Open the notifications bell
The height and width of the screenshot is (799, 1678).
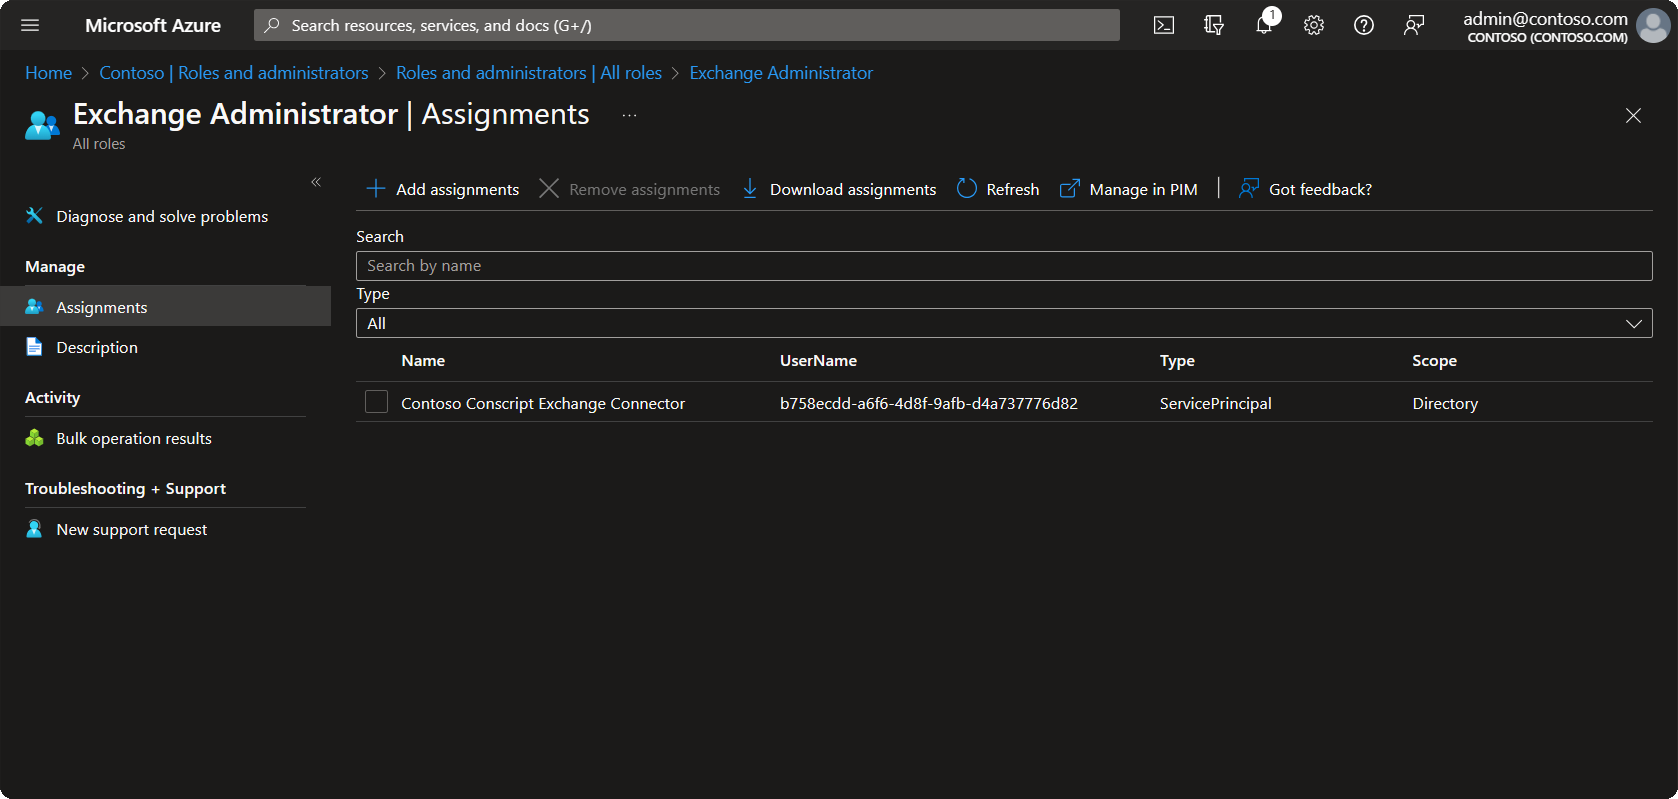click(1265, 25)
